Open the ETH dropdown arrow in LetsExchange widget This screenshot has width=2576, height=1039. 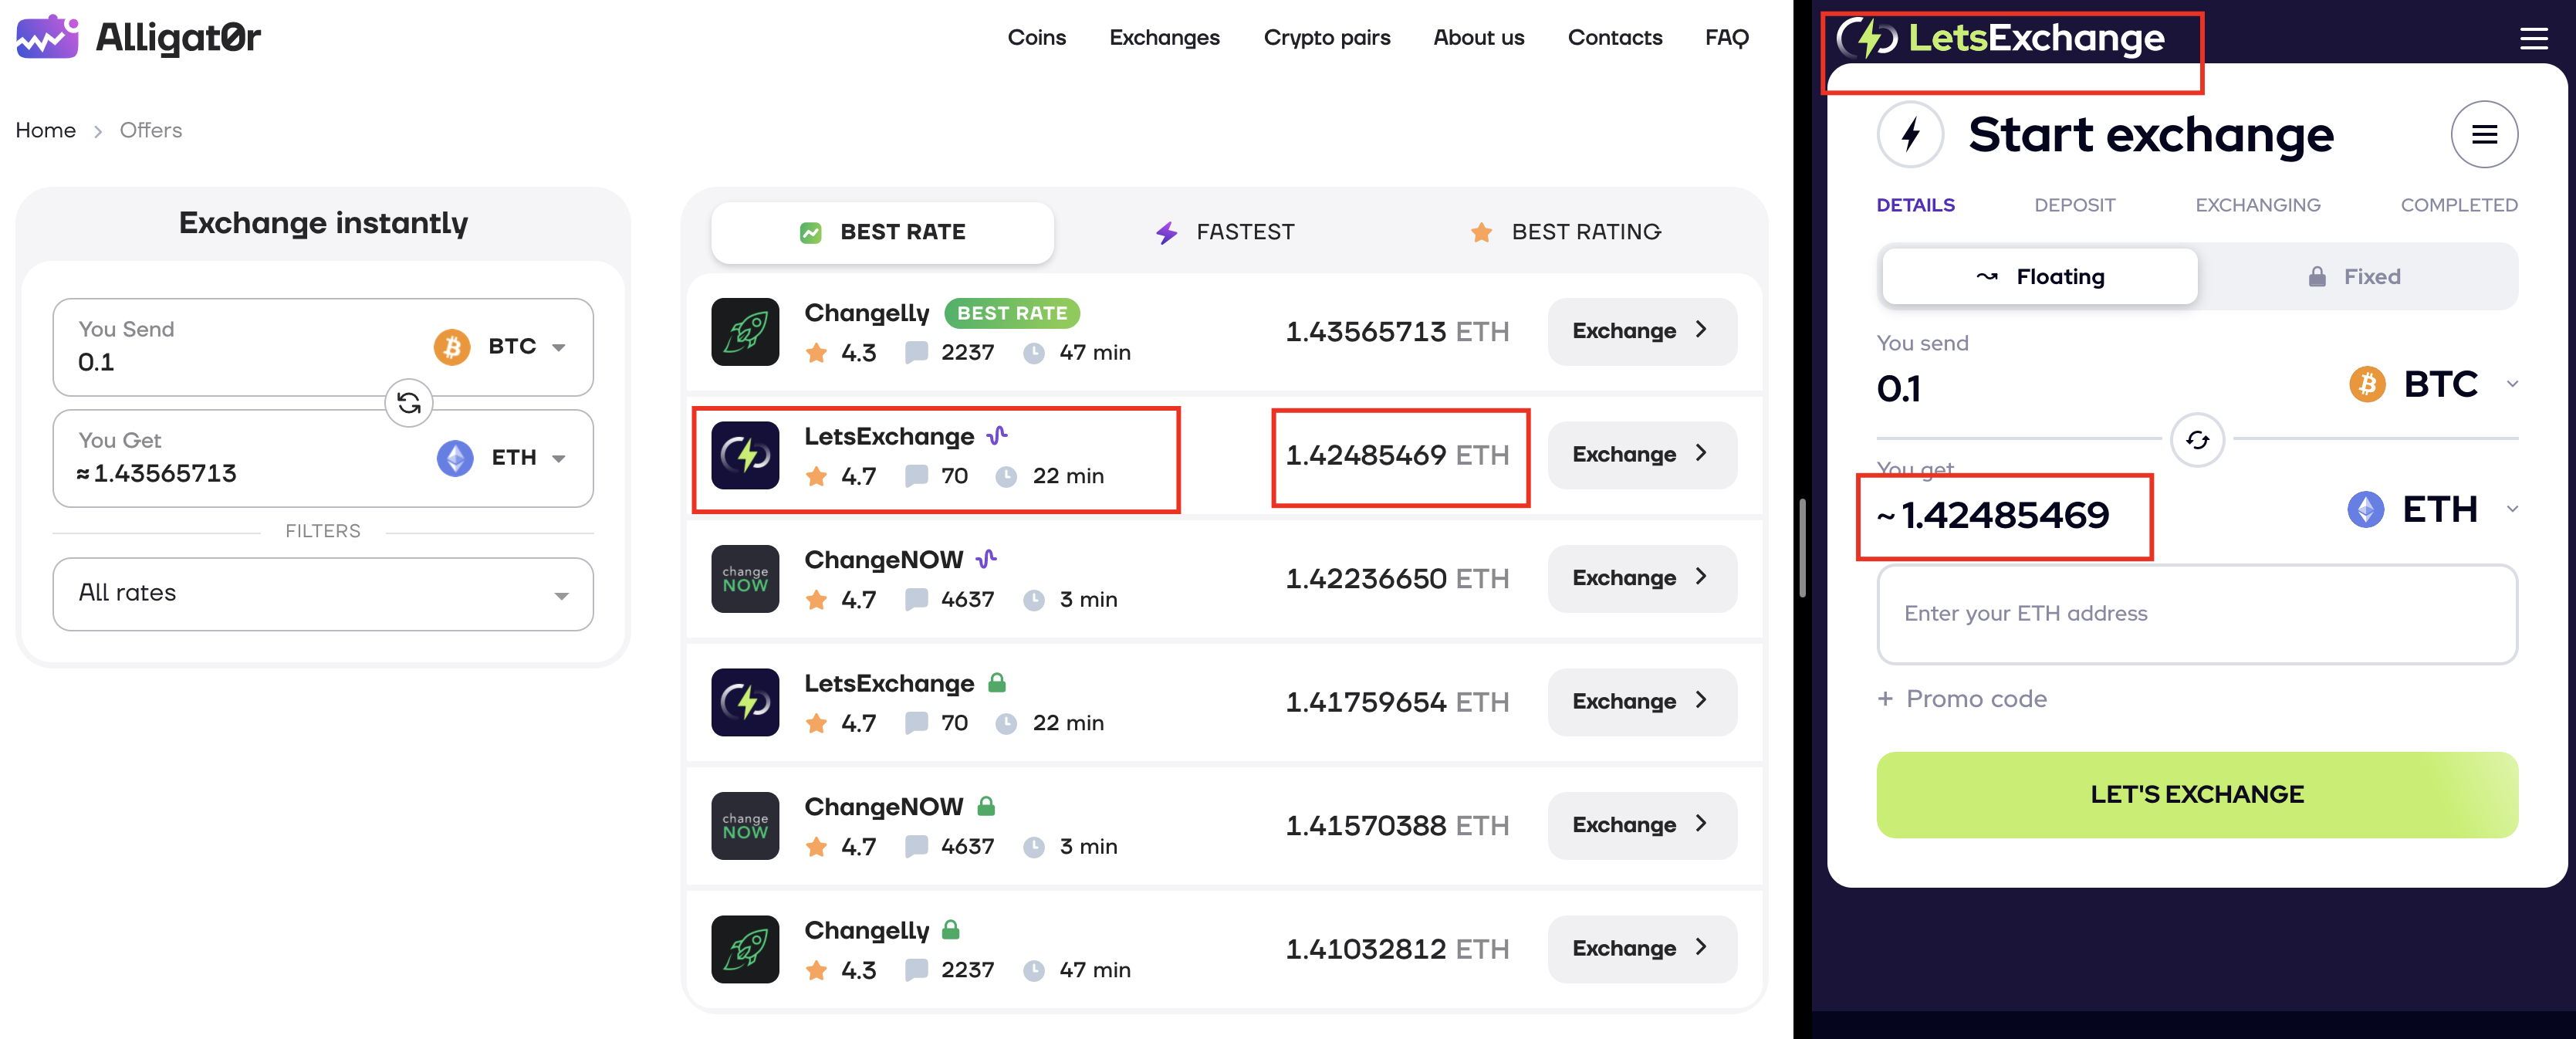pyautogui.click(x=2512, y=510)
